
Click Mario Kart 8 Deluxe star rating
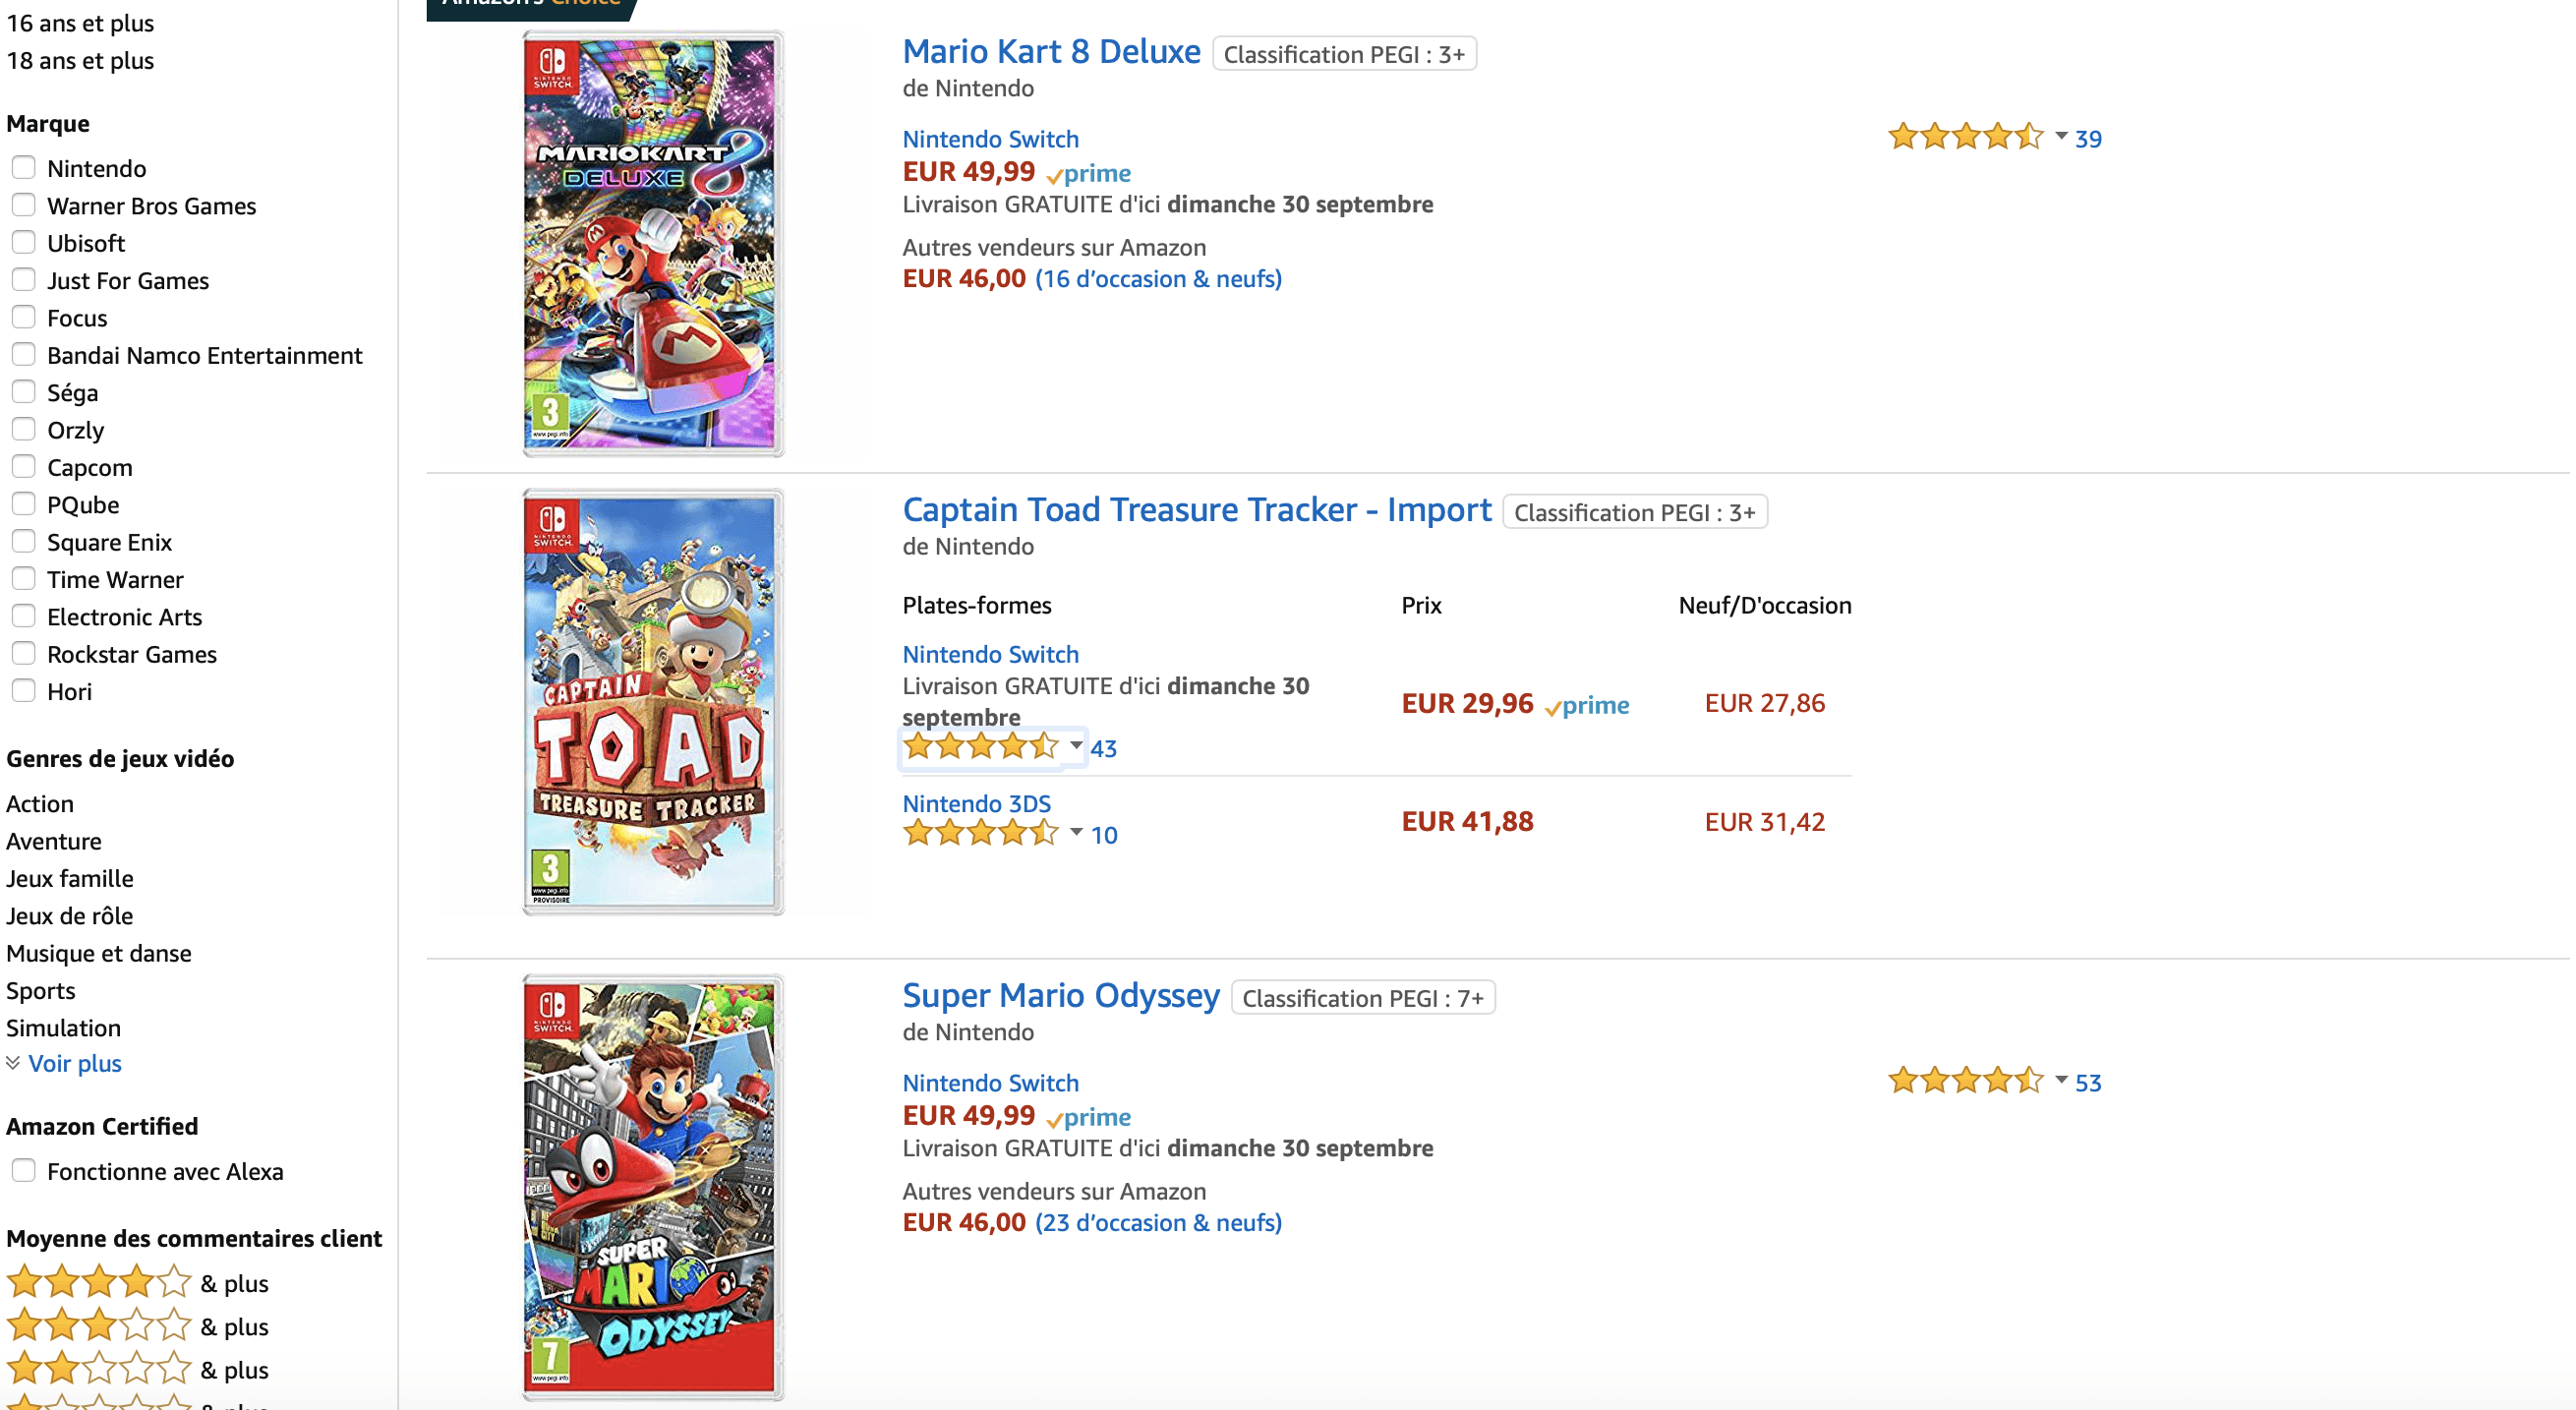coord(1964,137)
